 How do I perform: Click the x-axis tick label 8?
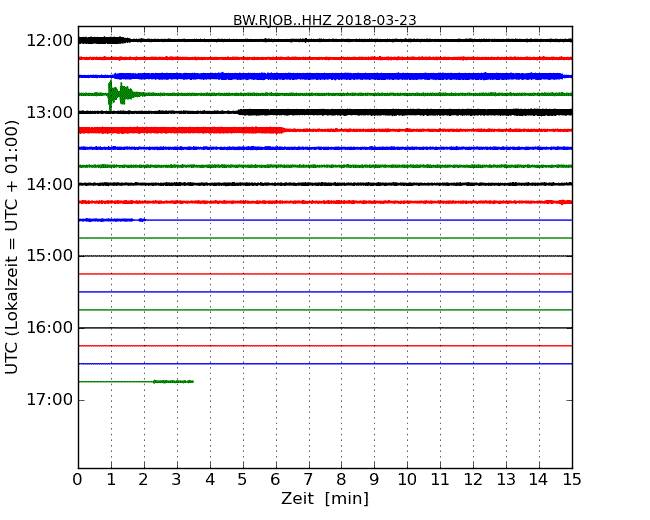[x=341, y=479]
